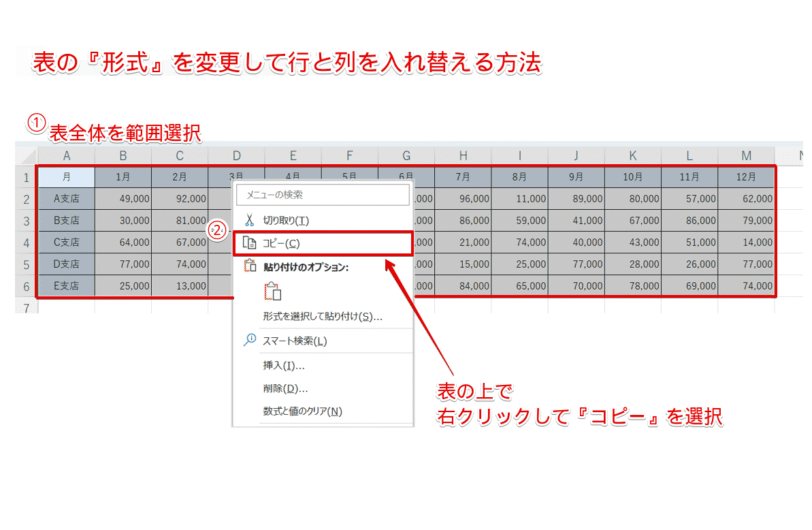Click the cell with value 57,000

pos(690,198)
